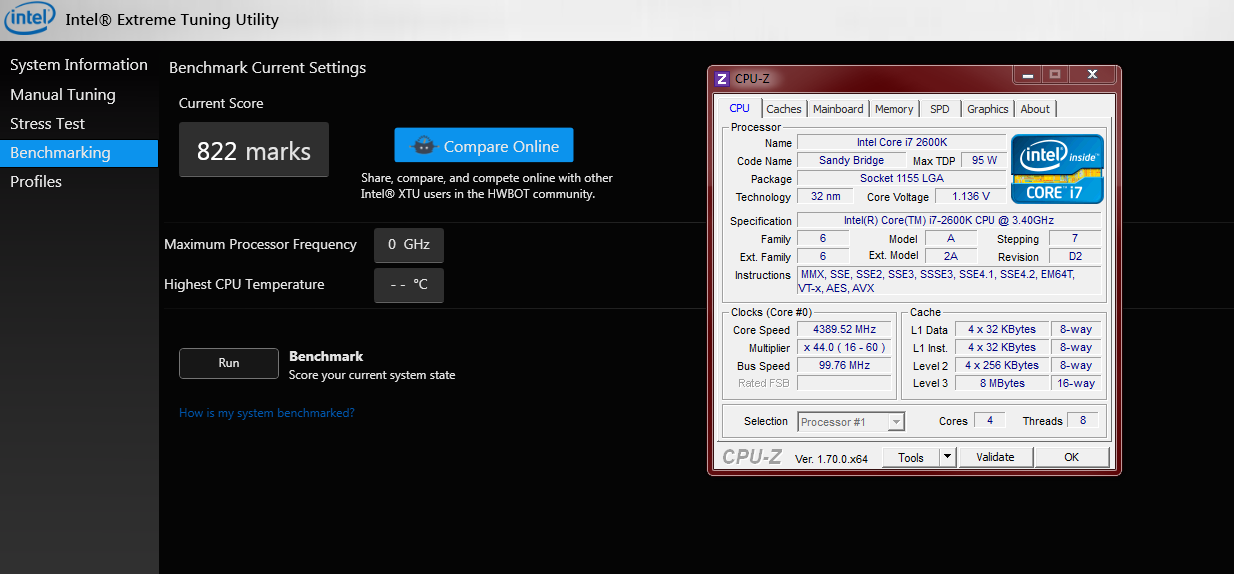Click the '4389.52 MHz' core speed value

(844, 330)
